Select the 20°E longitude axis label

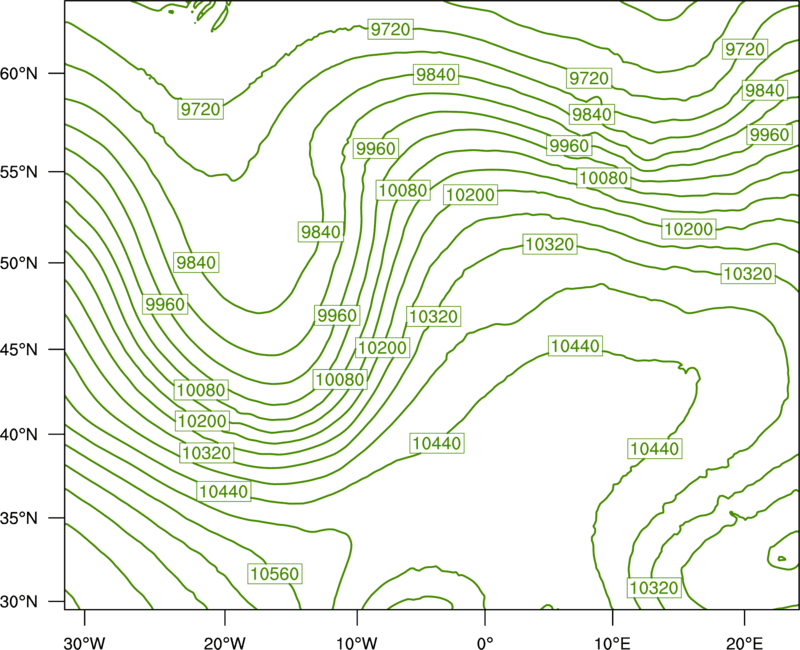pos(744,643)
